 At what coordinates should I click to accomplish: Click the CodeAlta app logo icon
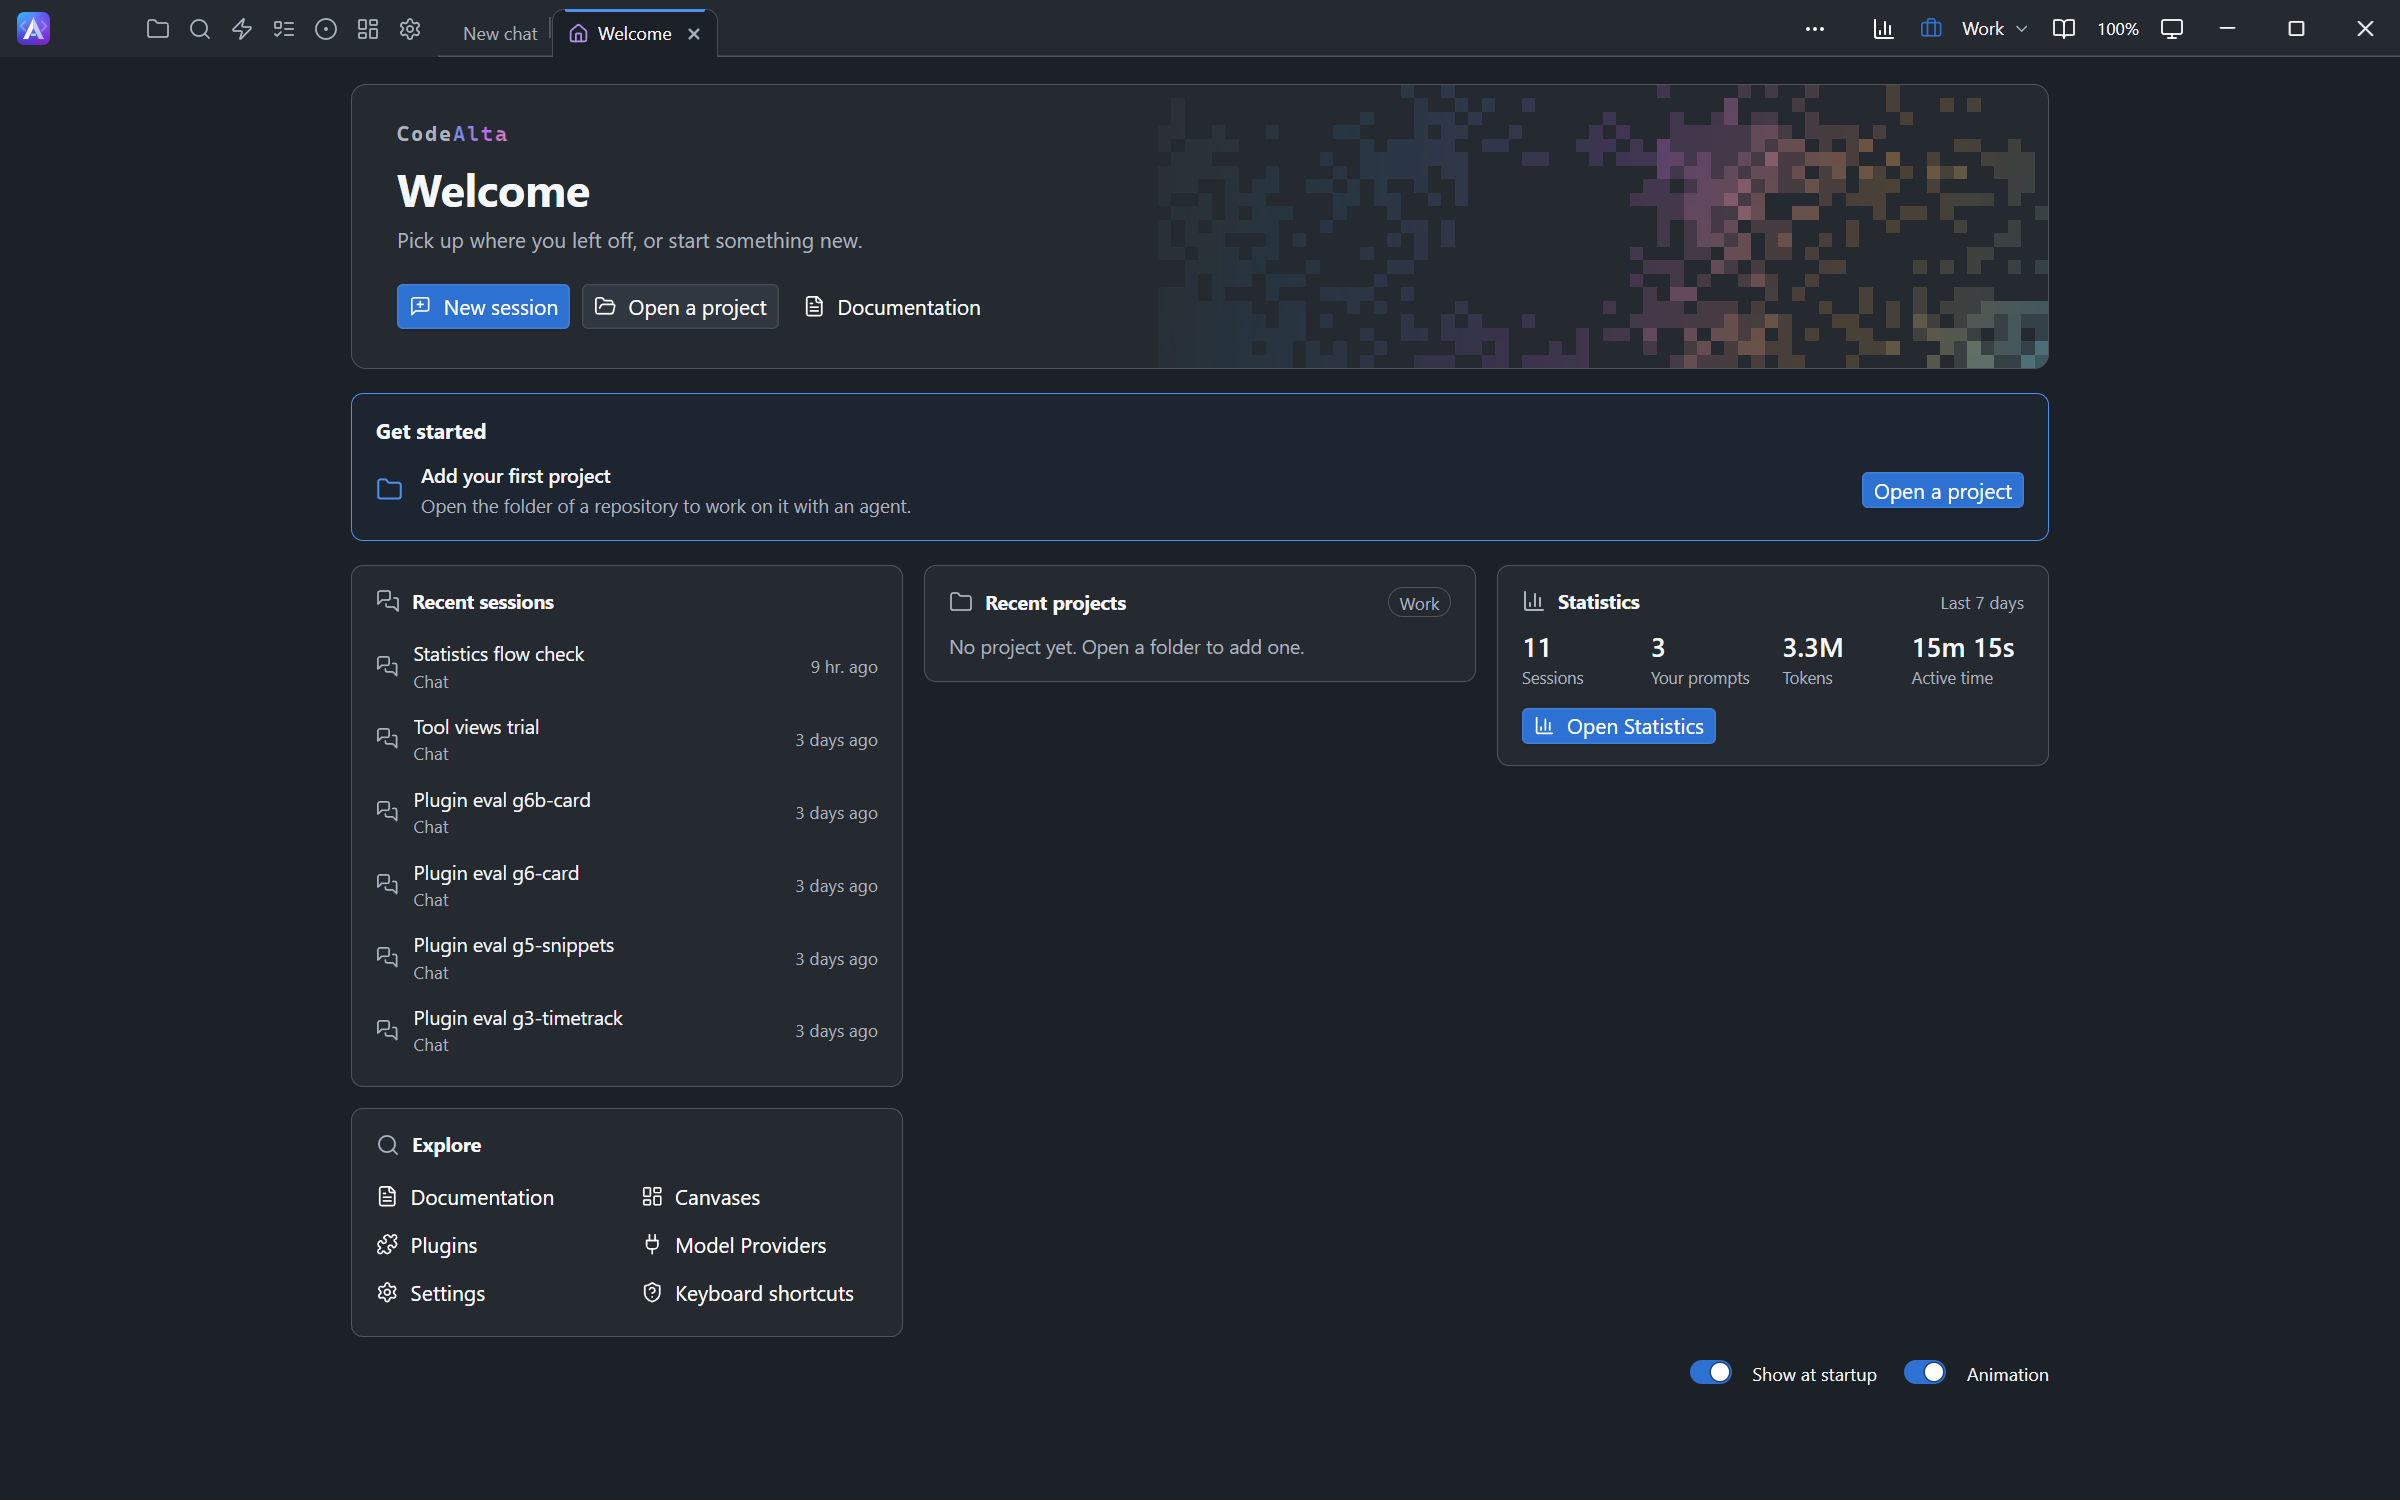tap(33, 29)
